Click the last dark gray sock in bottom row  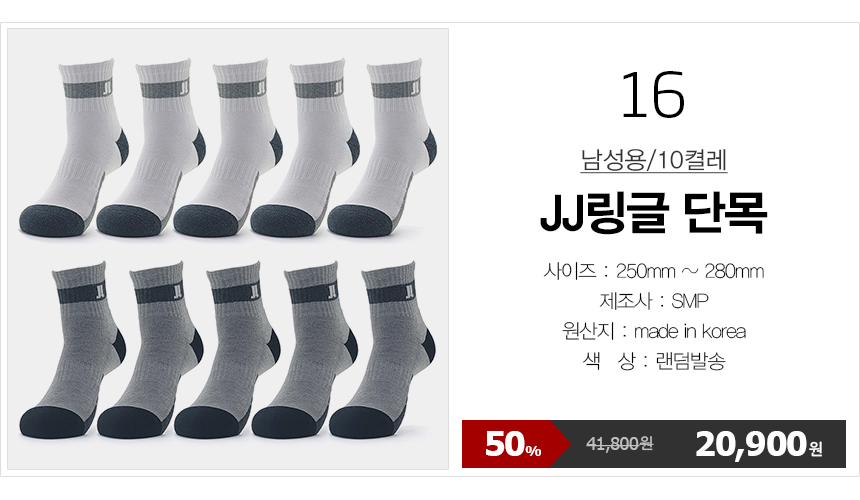coord(382,350)
